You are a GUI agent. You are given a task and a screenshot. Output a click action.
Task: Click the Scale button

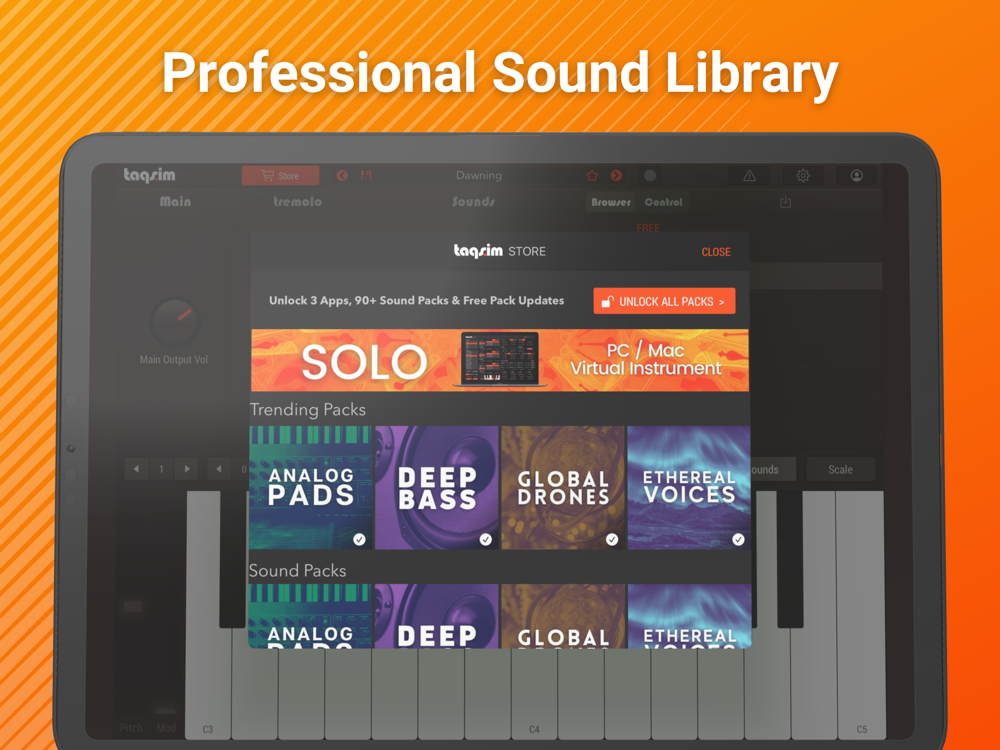(x=841, y=469)
